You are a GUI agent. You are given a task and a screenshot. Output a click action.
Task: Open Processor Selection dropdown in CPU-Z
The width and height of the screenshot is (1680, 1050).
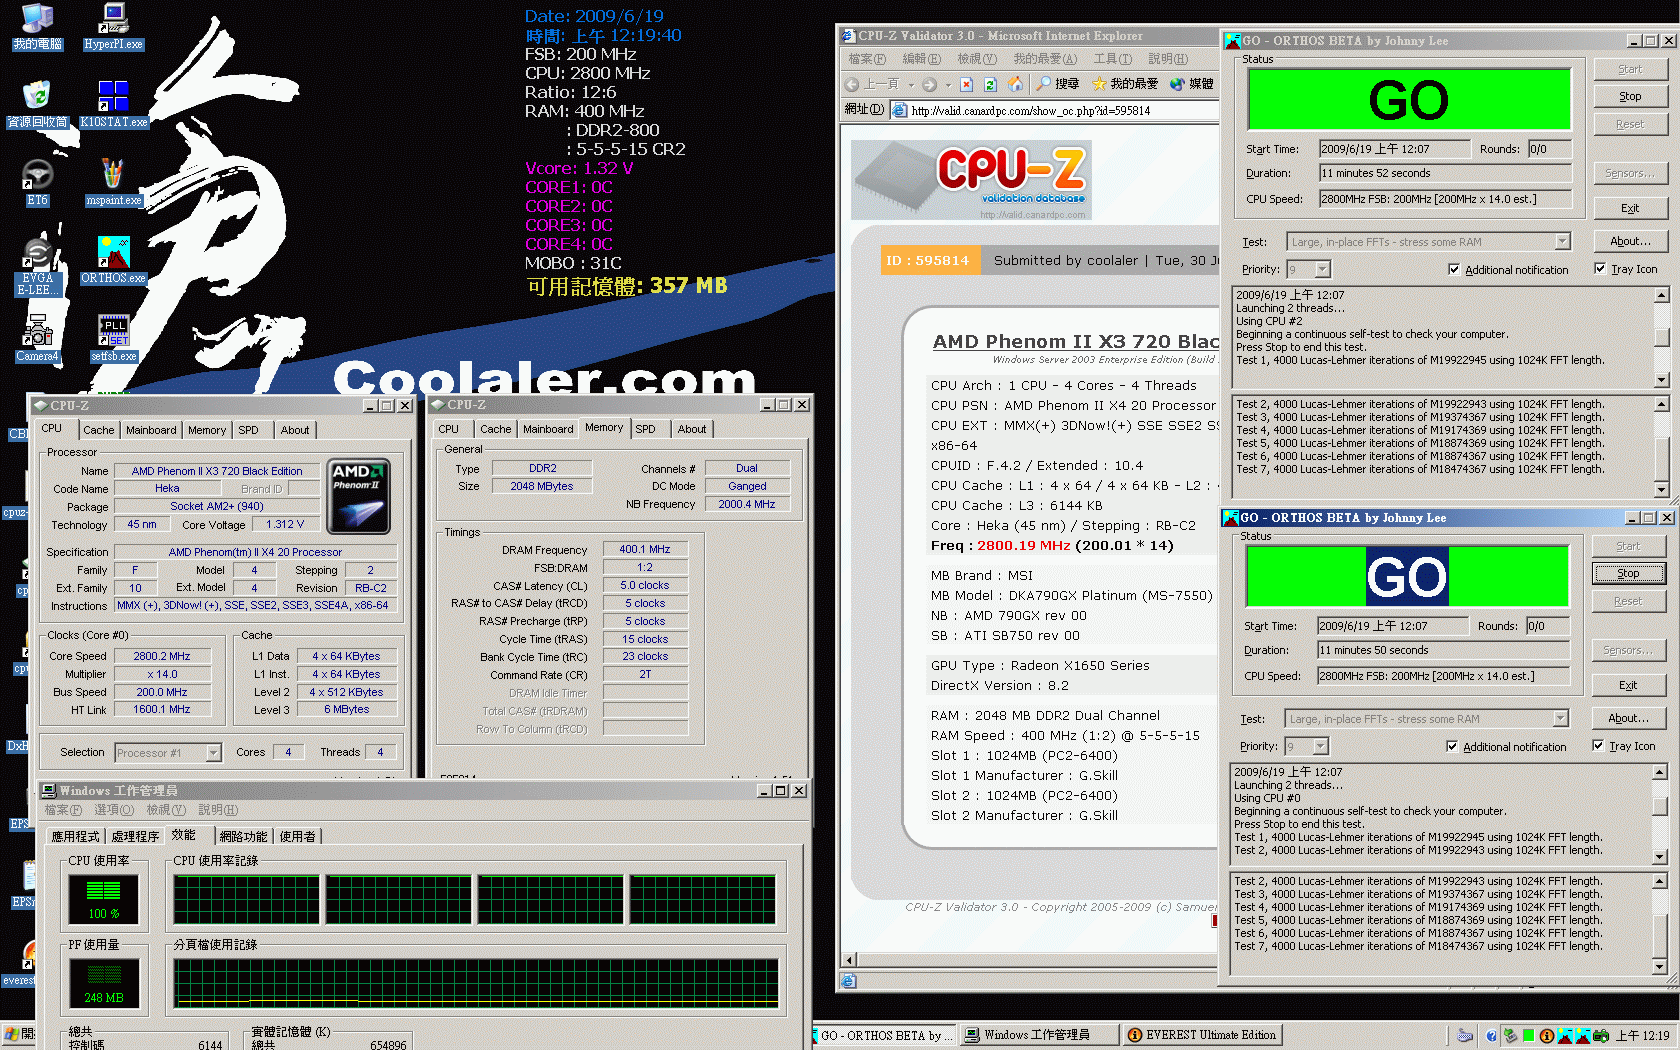coord(213,753)
